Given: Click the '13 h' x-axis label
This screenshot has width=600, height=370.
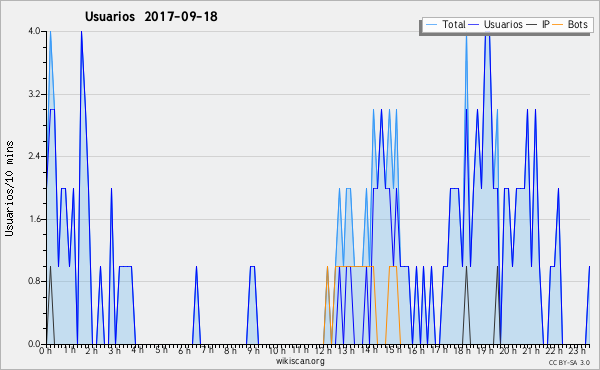Looking at the screenshot, I should [346, 351].
